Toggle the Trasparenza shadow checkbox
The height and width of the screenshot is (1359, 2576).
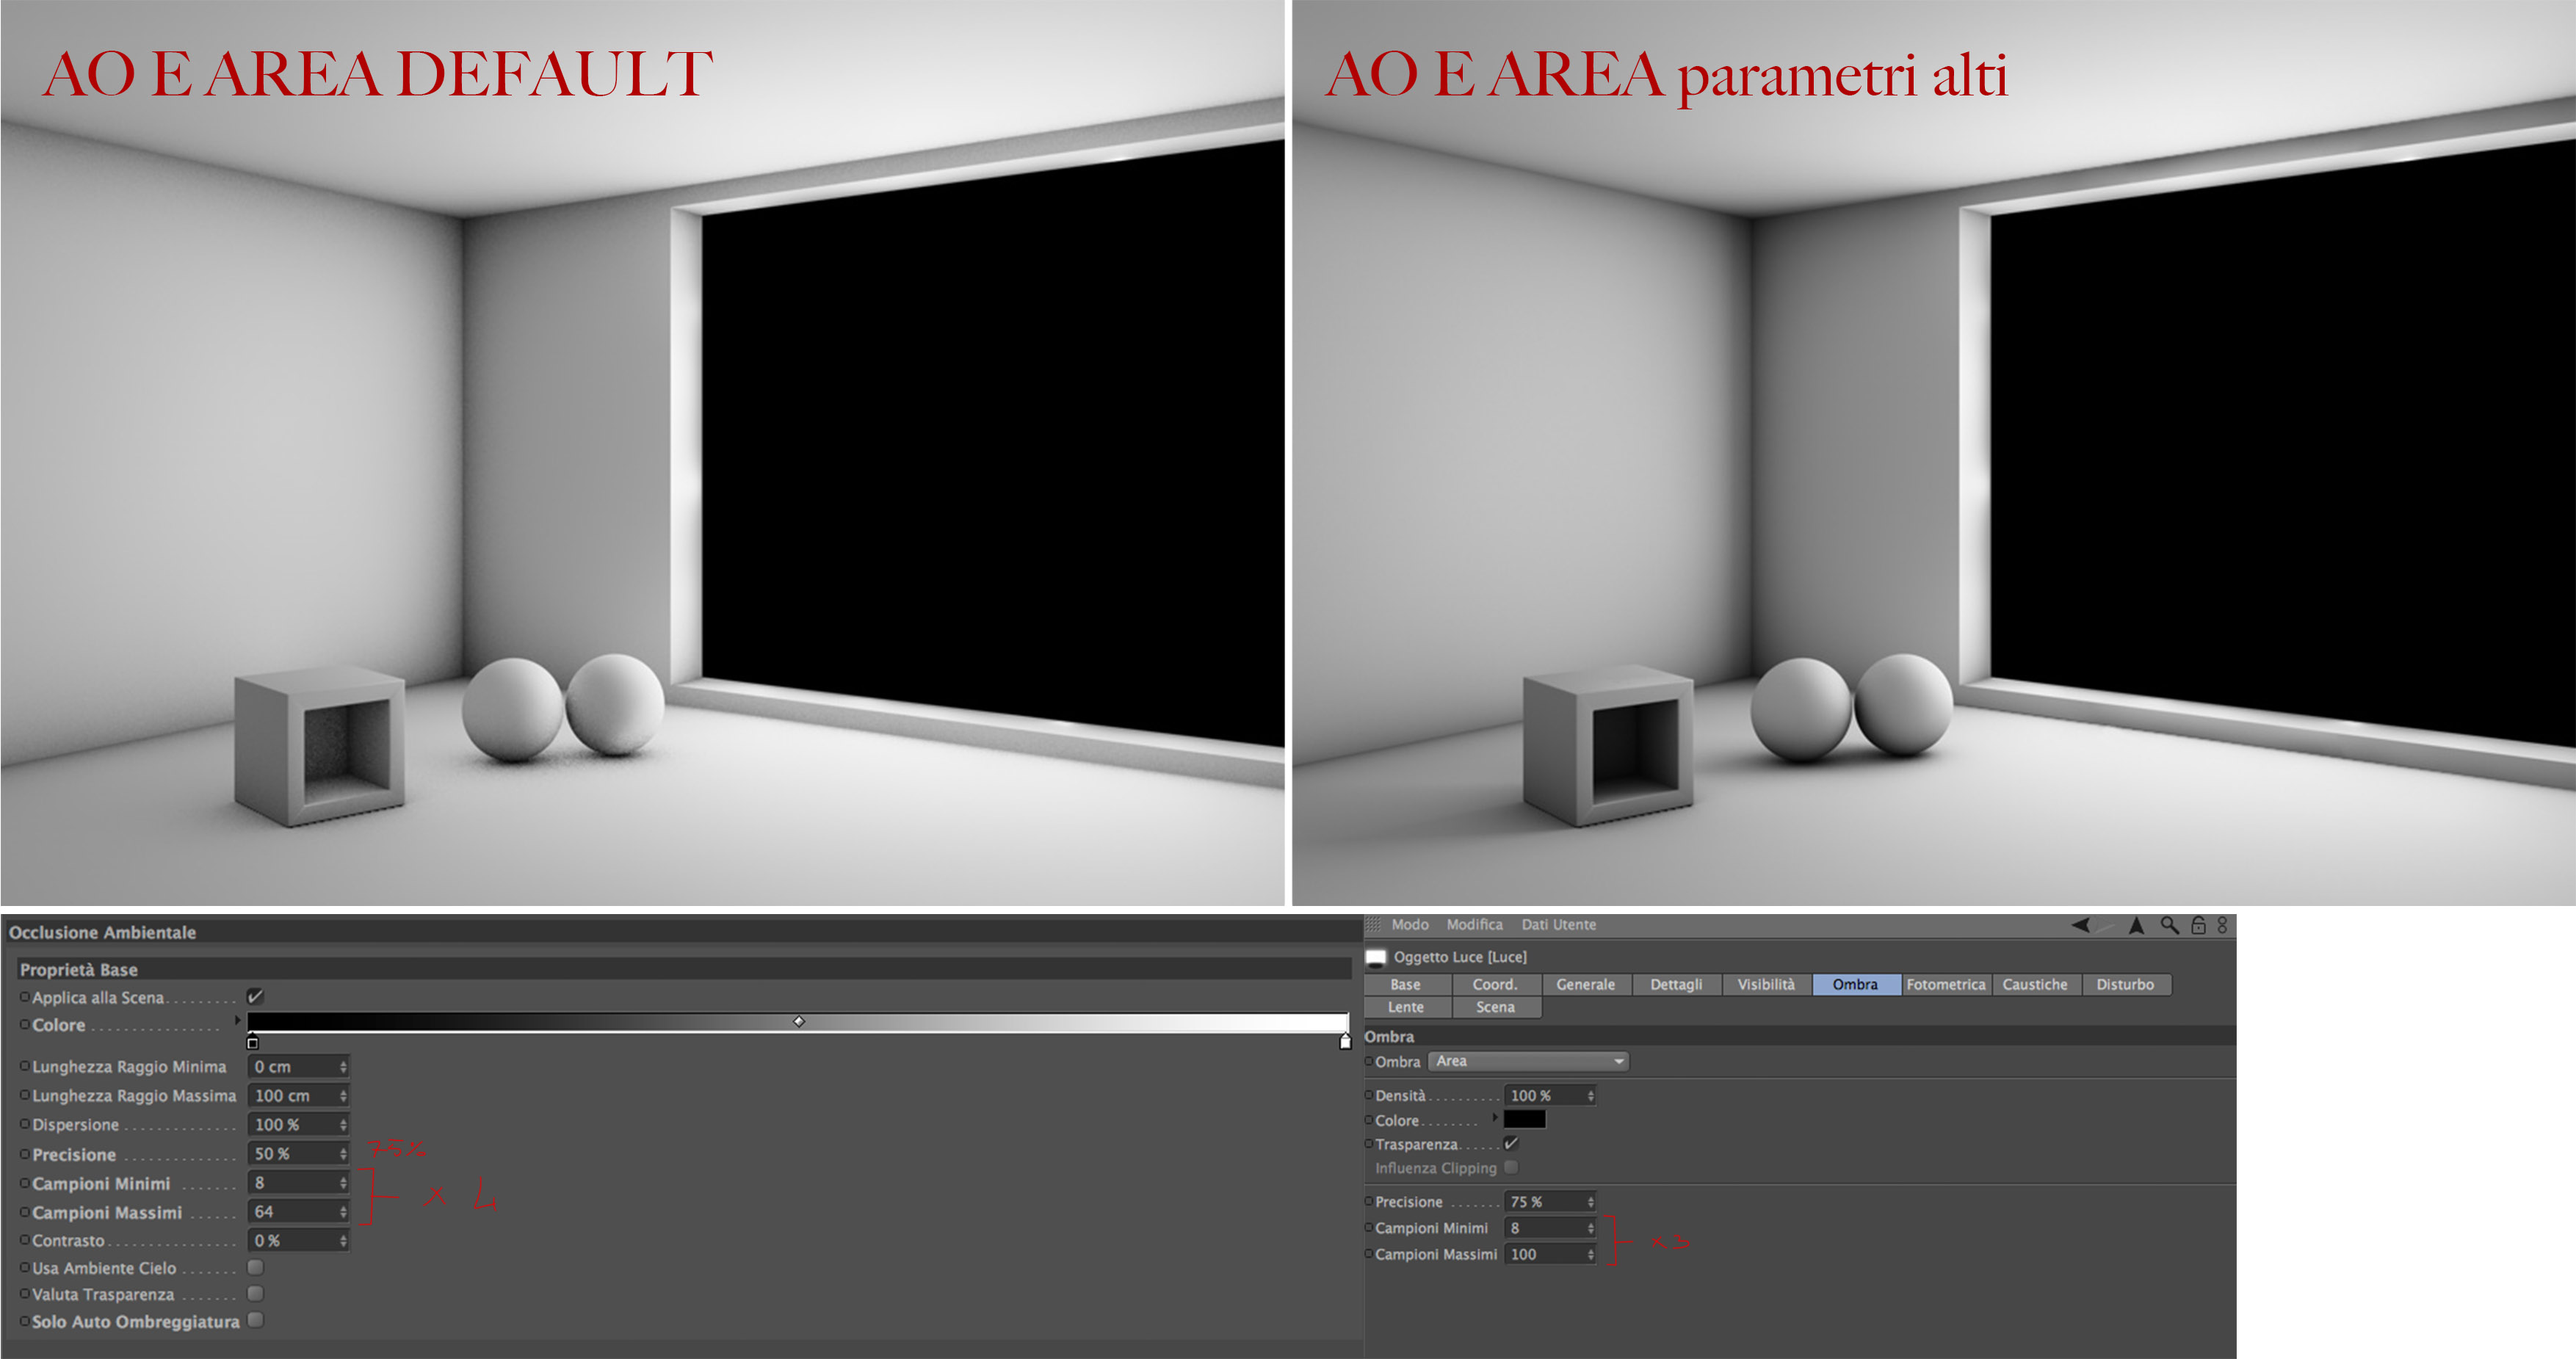1511,1143
